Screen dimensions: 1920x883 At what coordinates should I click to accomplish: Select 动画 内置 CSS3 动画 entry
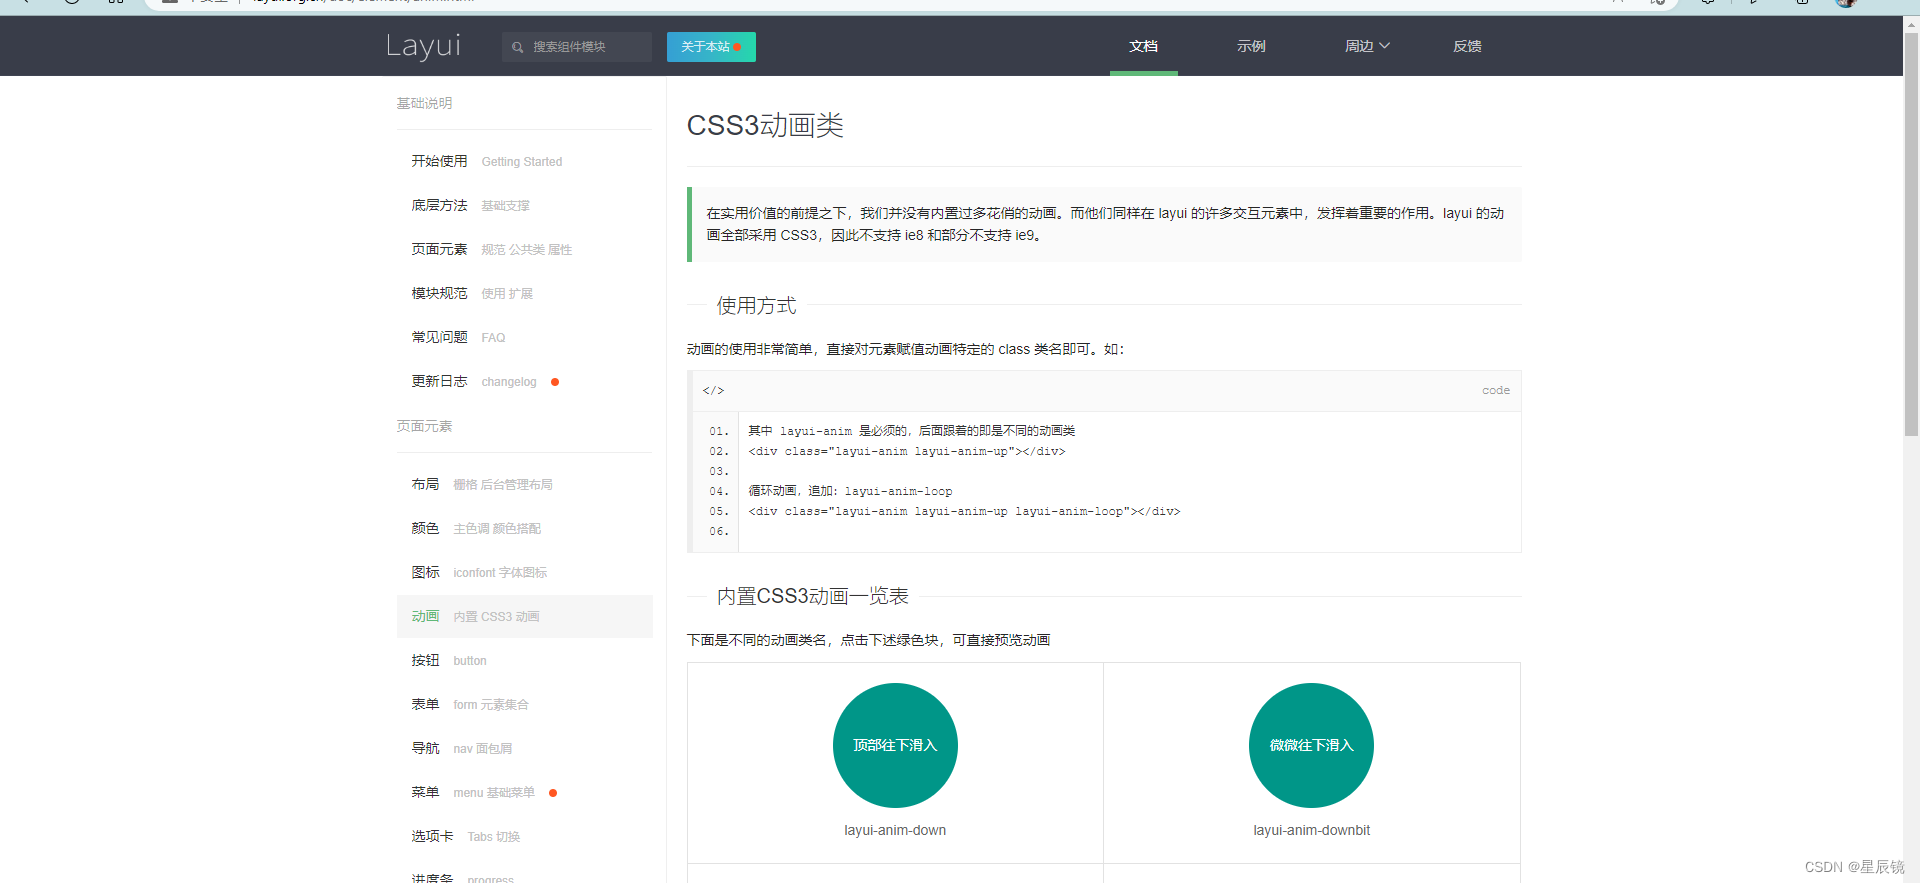pyautogui.click(x=524, y=616)
